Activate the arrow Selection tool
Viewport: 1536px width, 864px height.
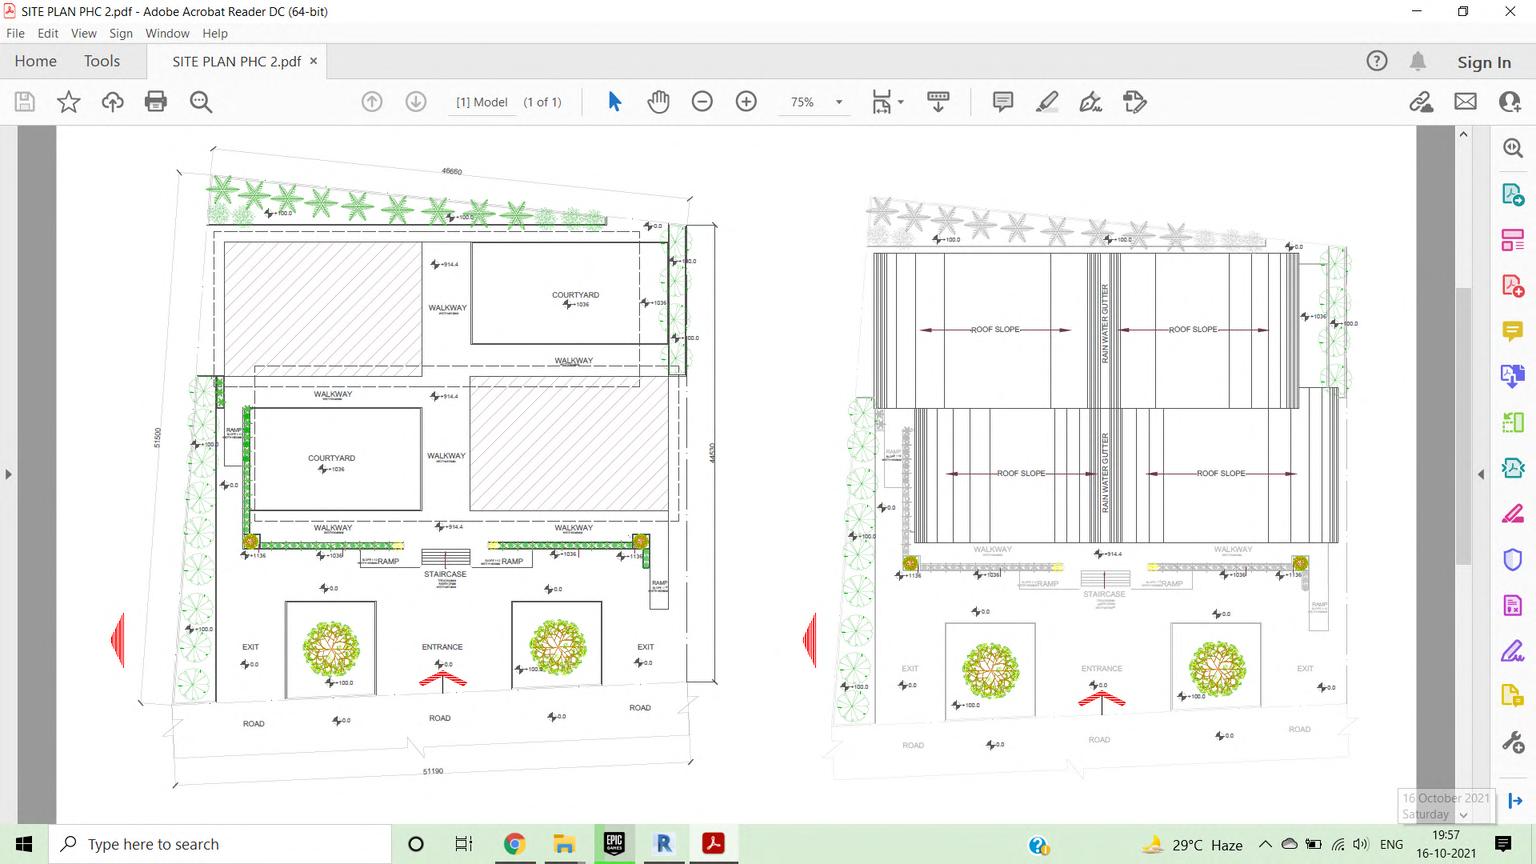tap(614, 102)
